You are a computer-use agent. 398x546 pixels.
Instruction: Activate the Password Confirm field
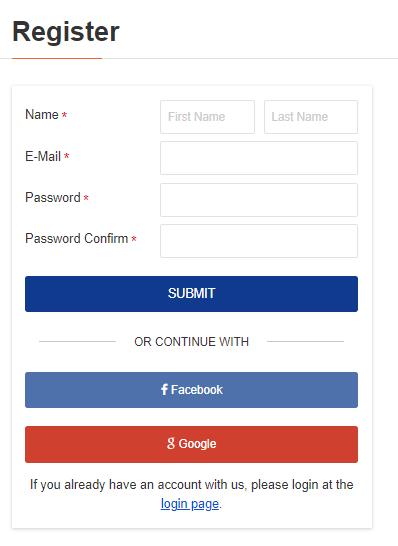tap(259, 241)
